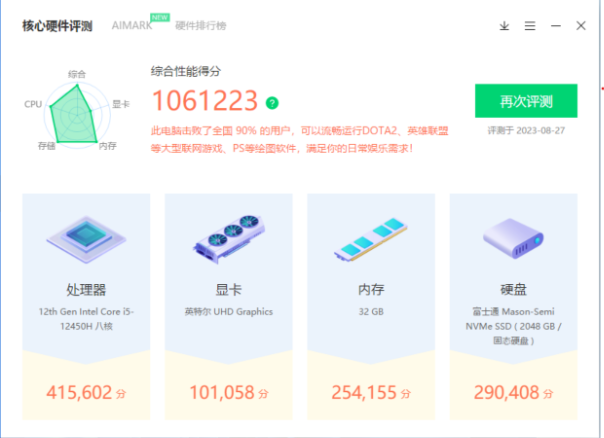Minimize the benchmark window

tap(556, 26)
